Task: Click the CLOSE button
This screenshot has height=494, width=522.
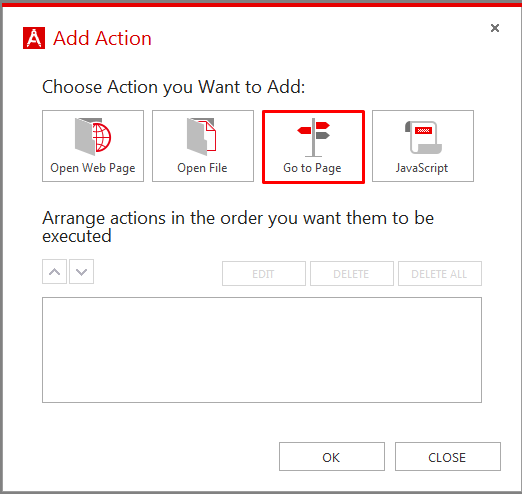Action: (x=448, y=457)
